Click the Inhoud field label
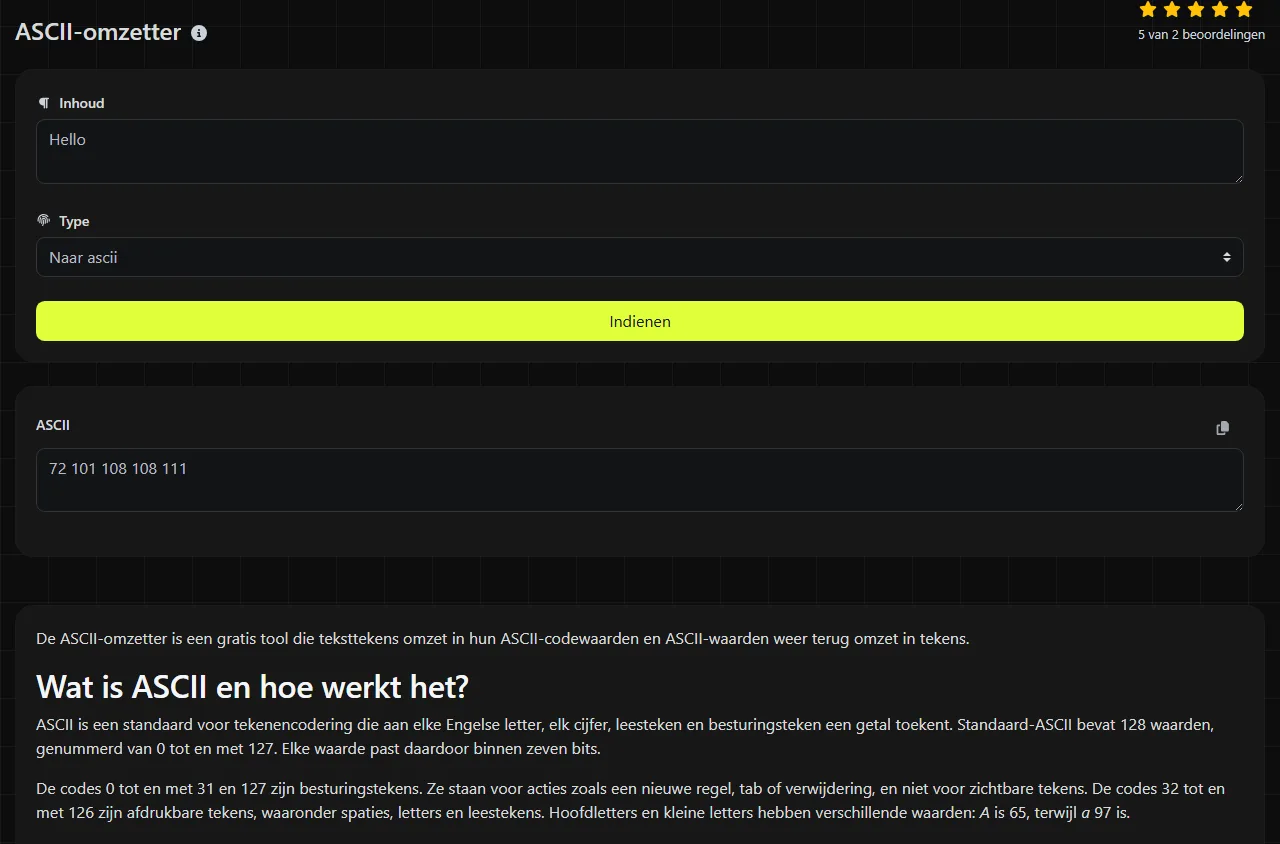The height and width of the screenshot is (844, 1280). pyautogui.click(x=81, y=103)
